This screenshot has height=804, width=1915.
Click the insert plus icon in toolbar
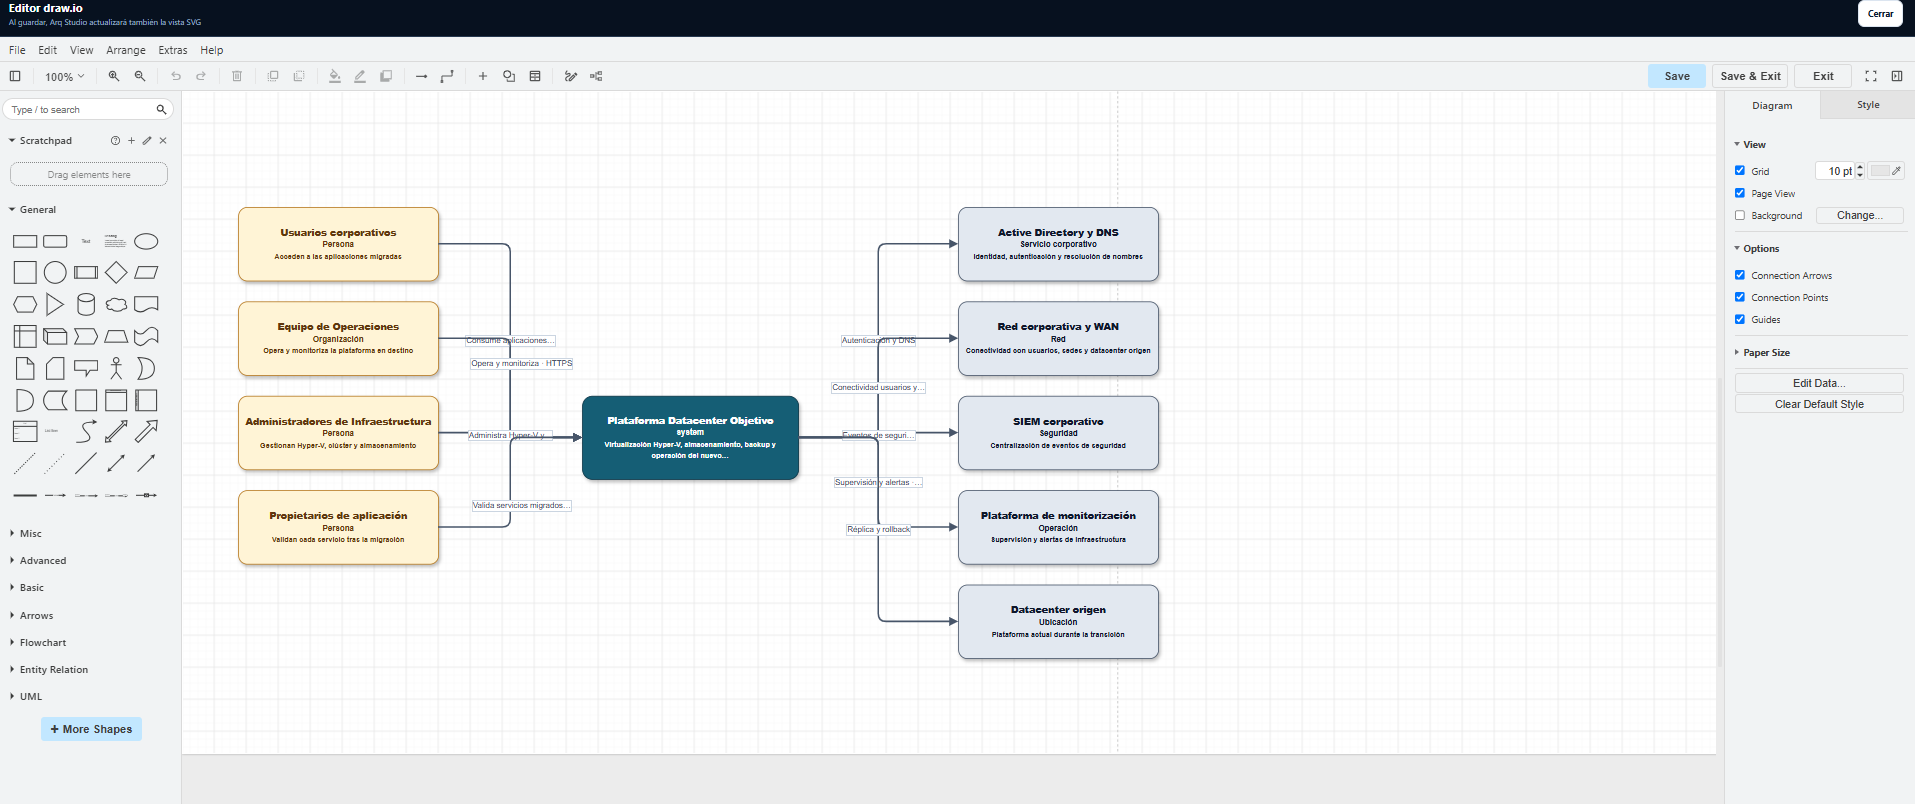483,76
